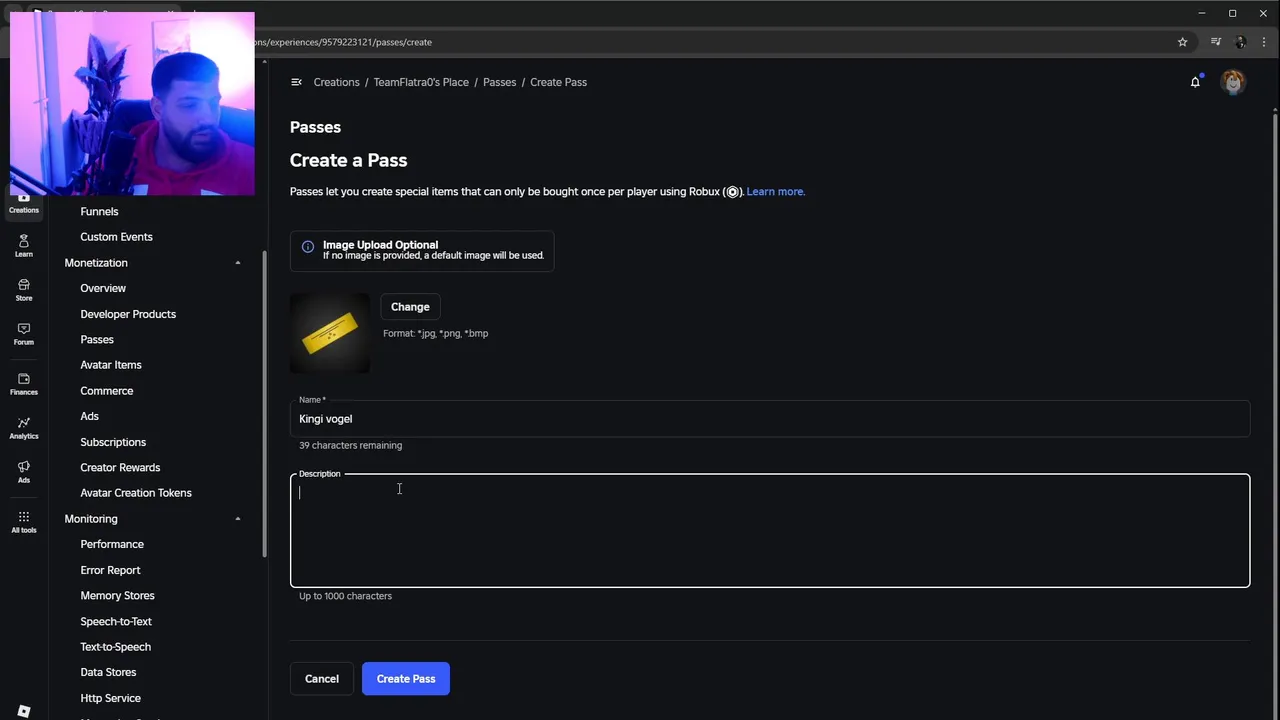Click the Create Pass button

405,679
